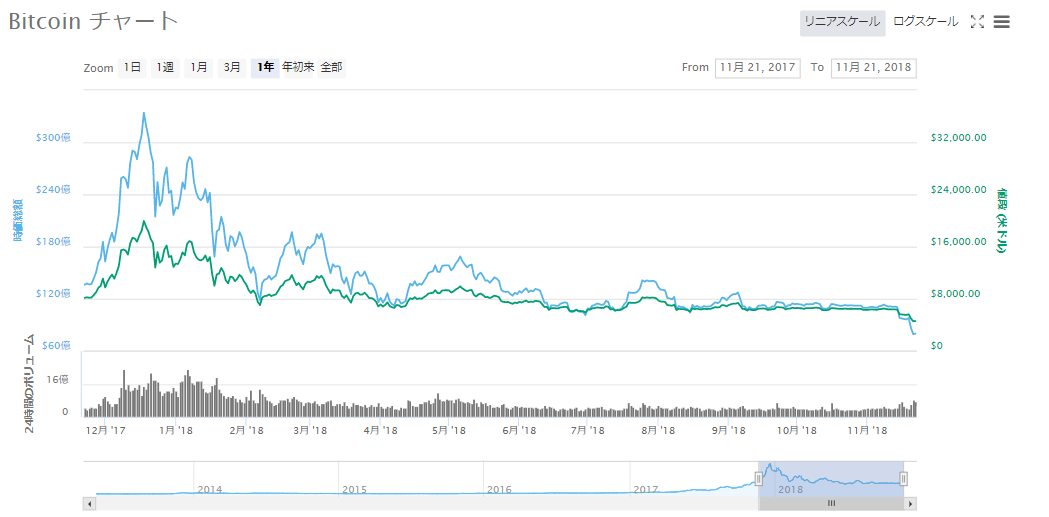
Task: Set zoom to 1週
Action: click(165, 68)
